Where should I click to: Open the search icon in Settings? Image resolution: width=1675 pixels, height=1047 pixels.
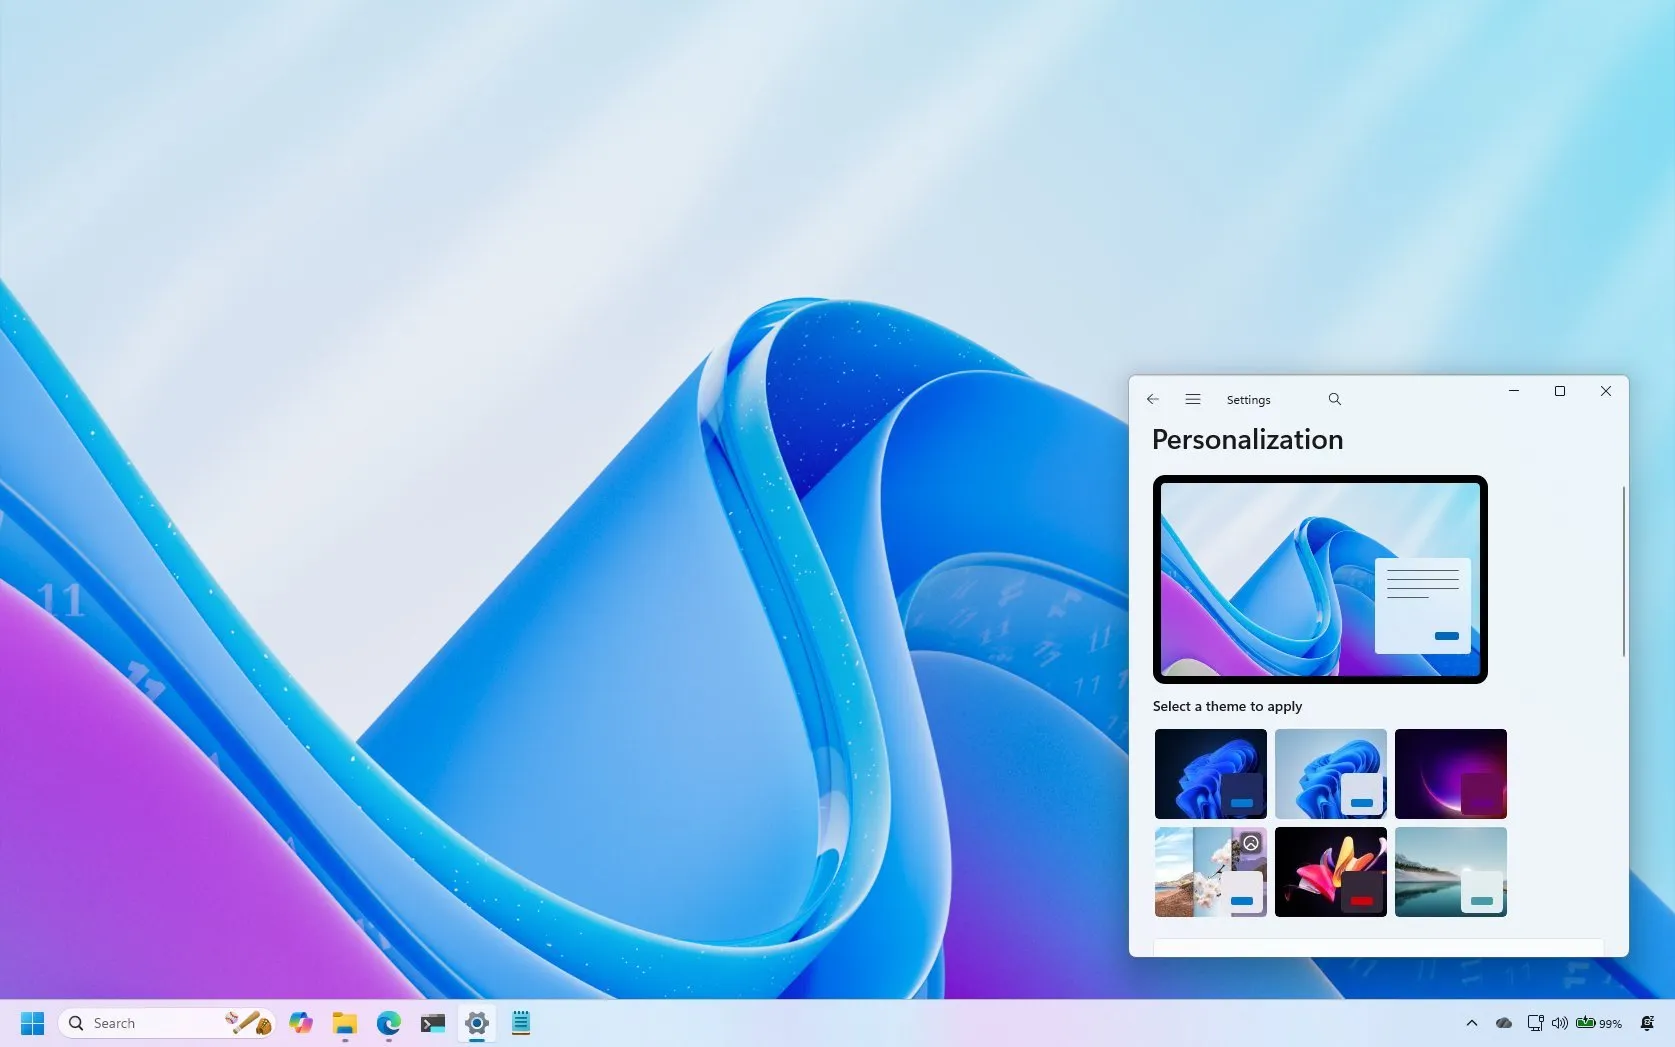coord(1334,398)
